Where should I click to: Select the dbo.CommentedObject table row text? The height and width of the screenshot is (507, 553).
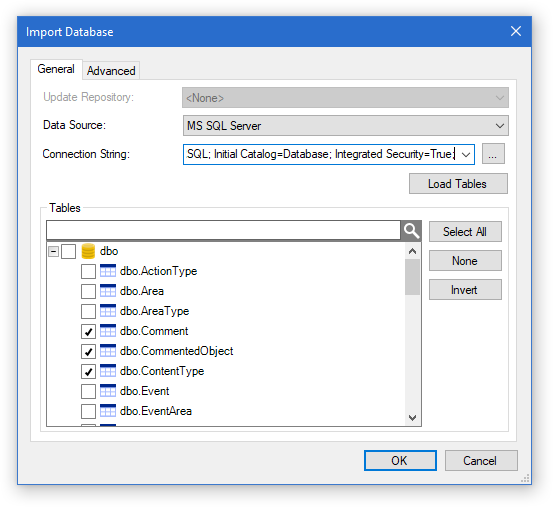tap(176, 351)
